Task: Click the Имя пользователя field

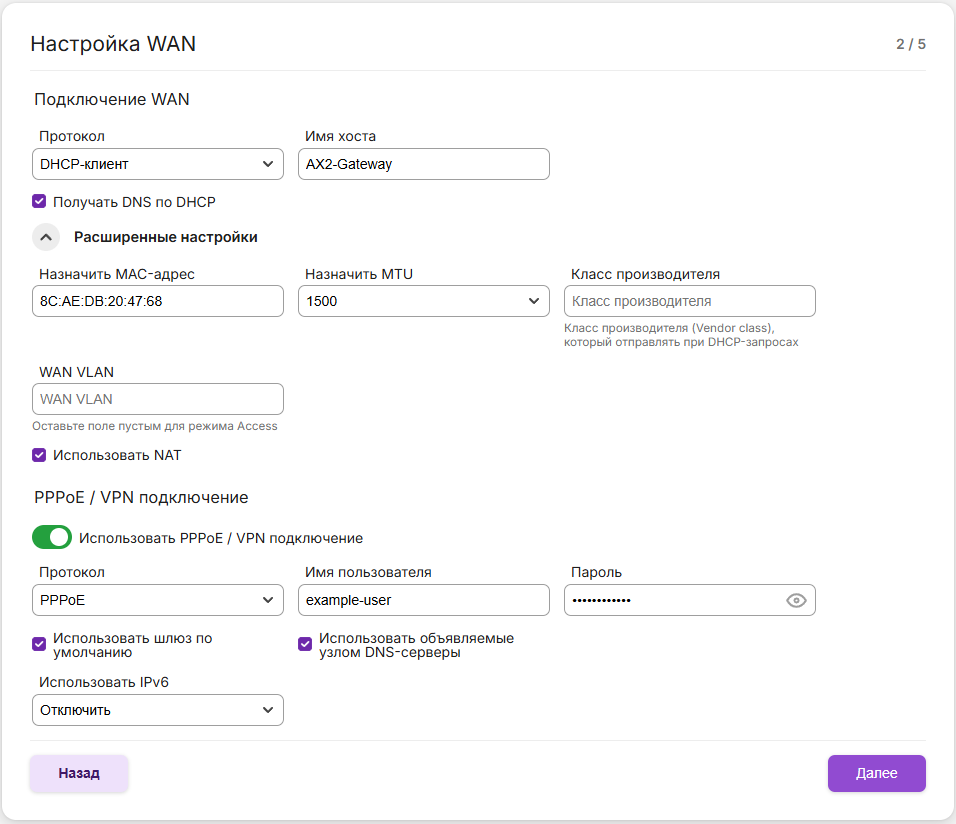Action: 424,600
